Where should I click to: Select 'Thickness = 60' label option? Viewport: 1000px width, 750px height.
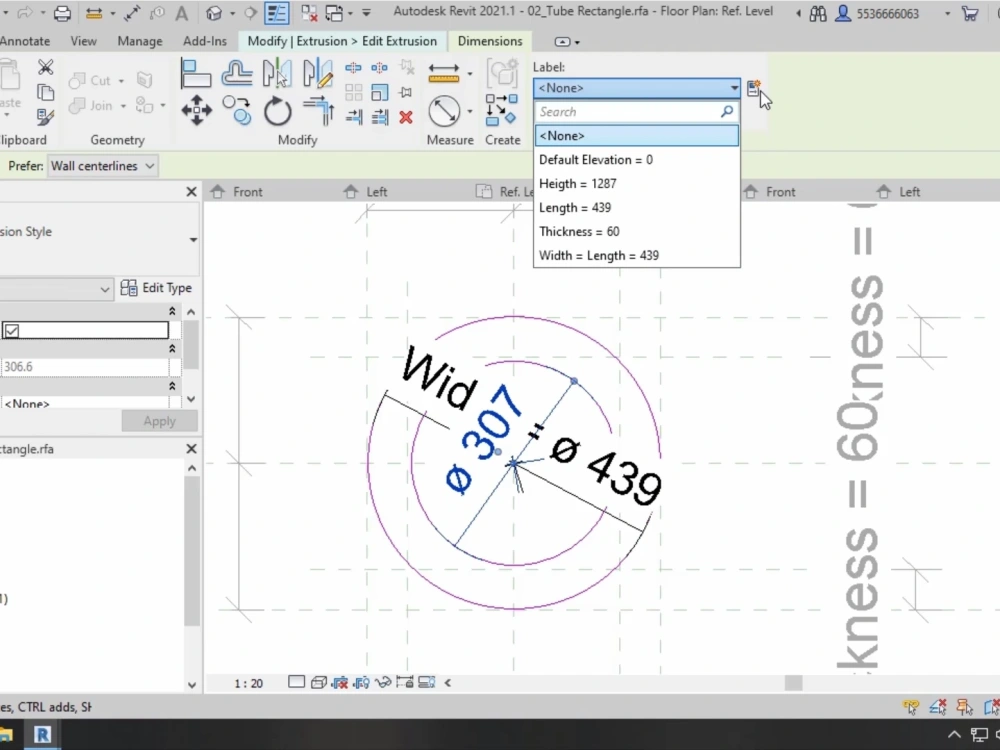click(636, 232)
